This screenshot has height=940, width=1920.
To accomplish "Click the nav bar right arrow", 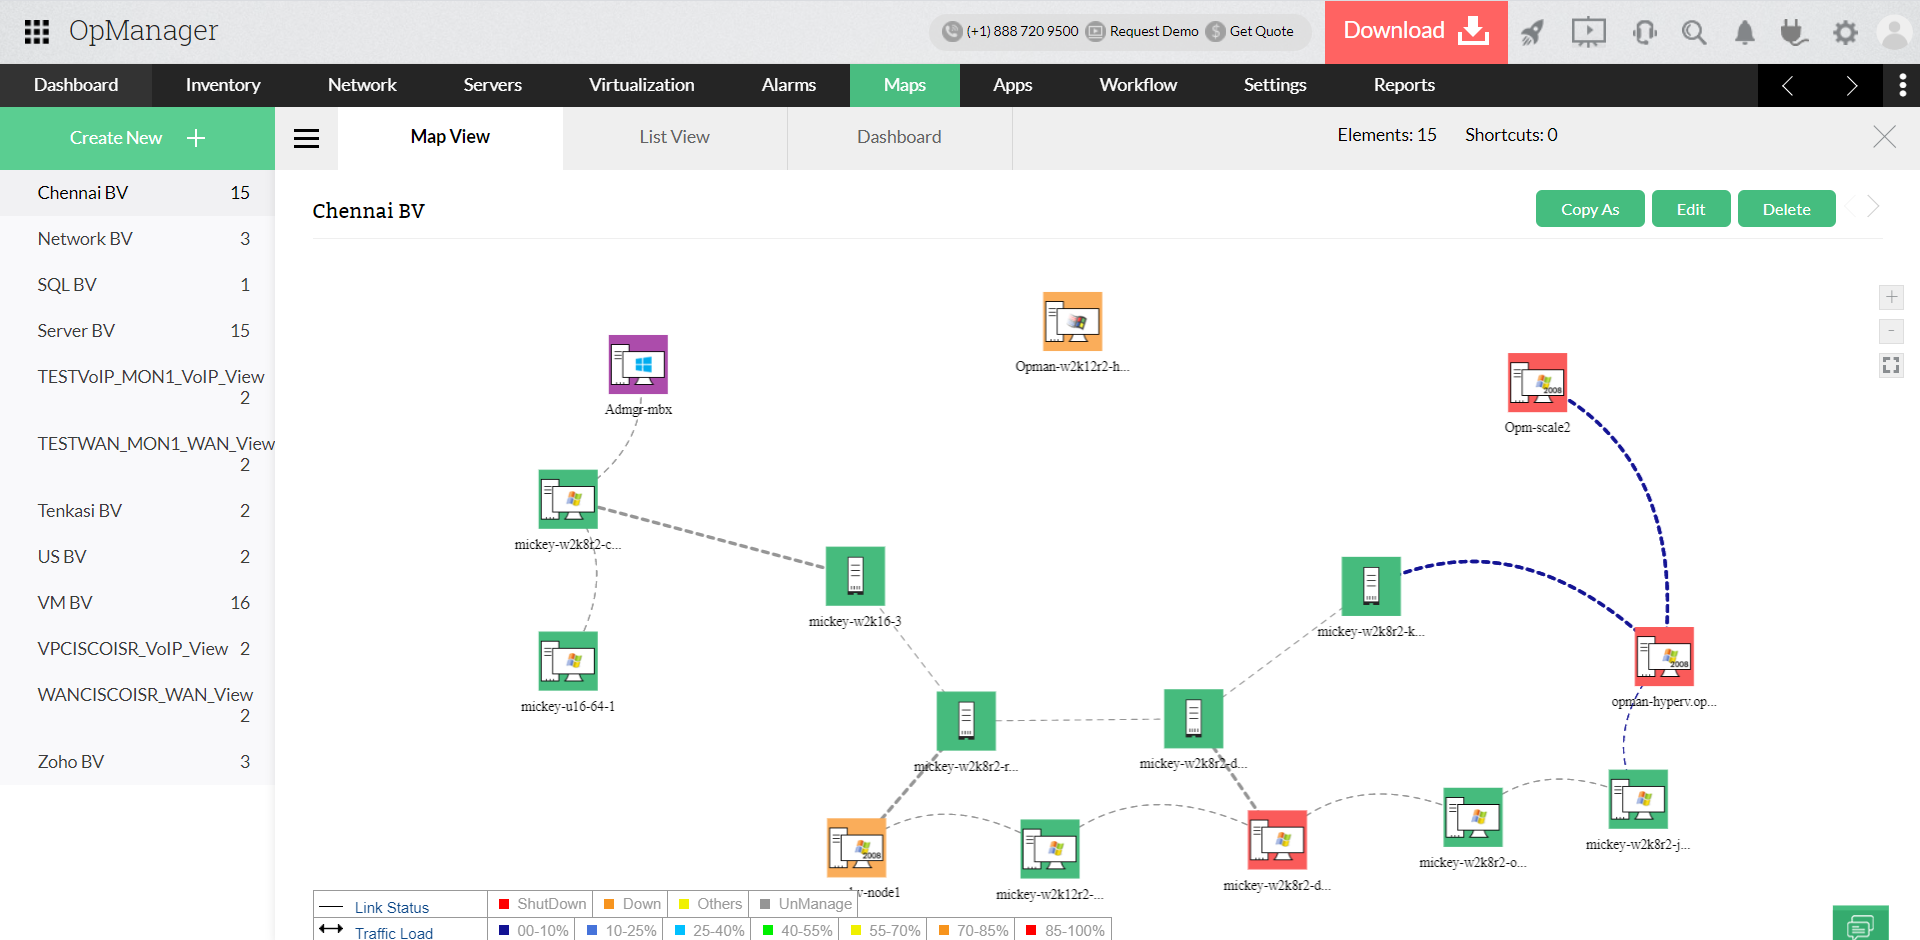I will click(1851, 86).
